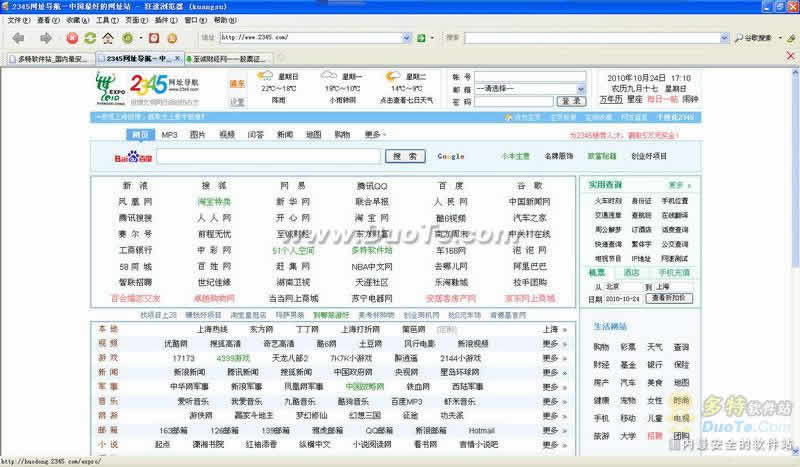800x467 pixels.
Task: Click in the password (密码) input field
Action: pos(514,102)
